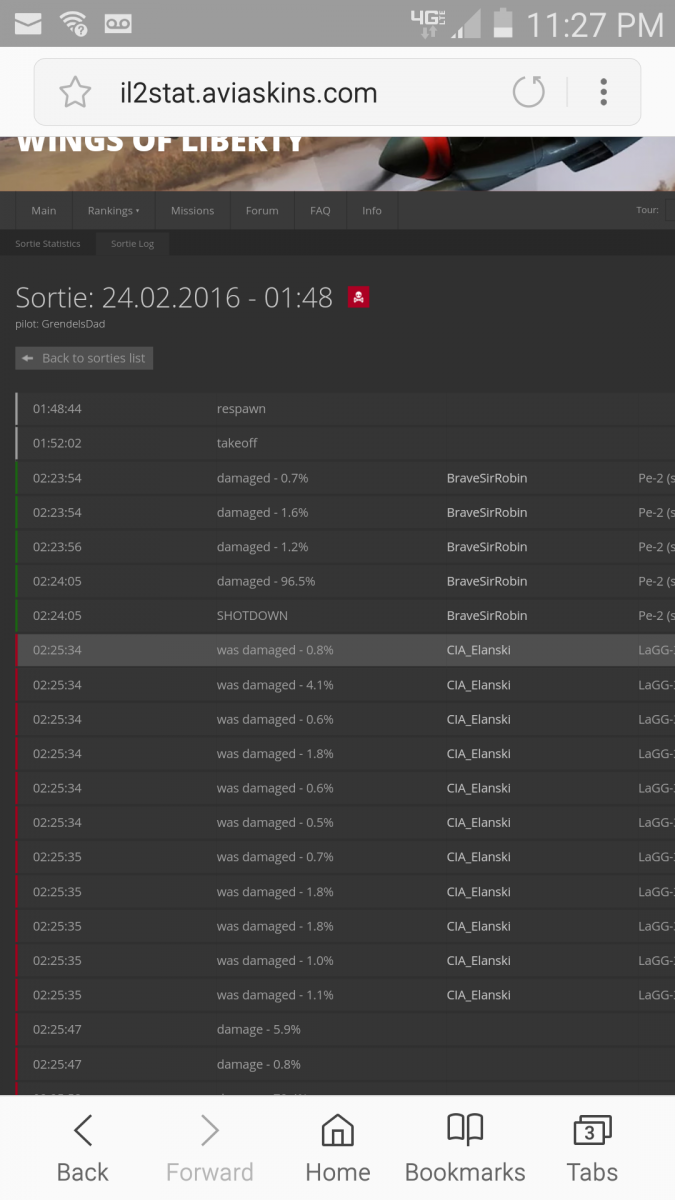Screen dimensions: 675x1200
Task: Click pilot name GrendelsDad
Action: pyautogui.click(x=75, y=324)
